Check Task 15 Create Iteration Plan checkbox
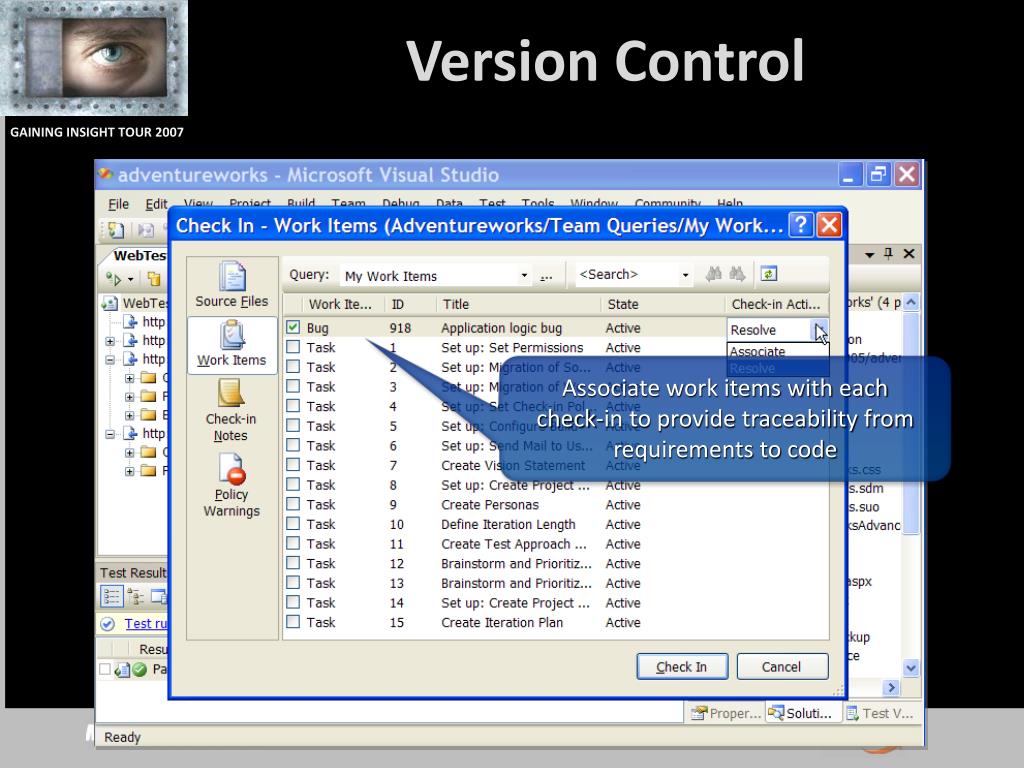The height and width of the screenshot is (768, 1024). click(293, 621)
